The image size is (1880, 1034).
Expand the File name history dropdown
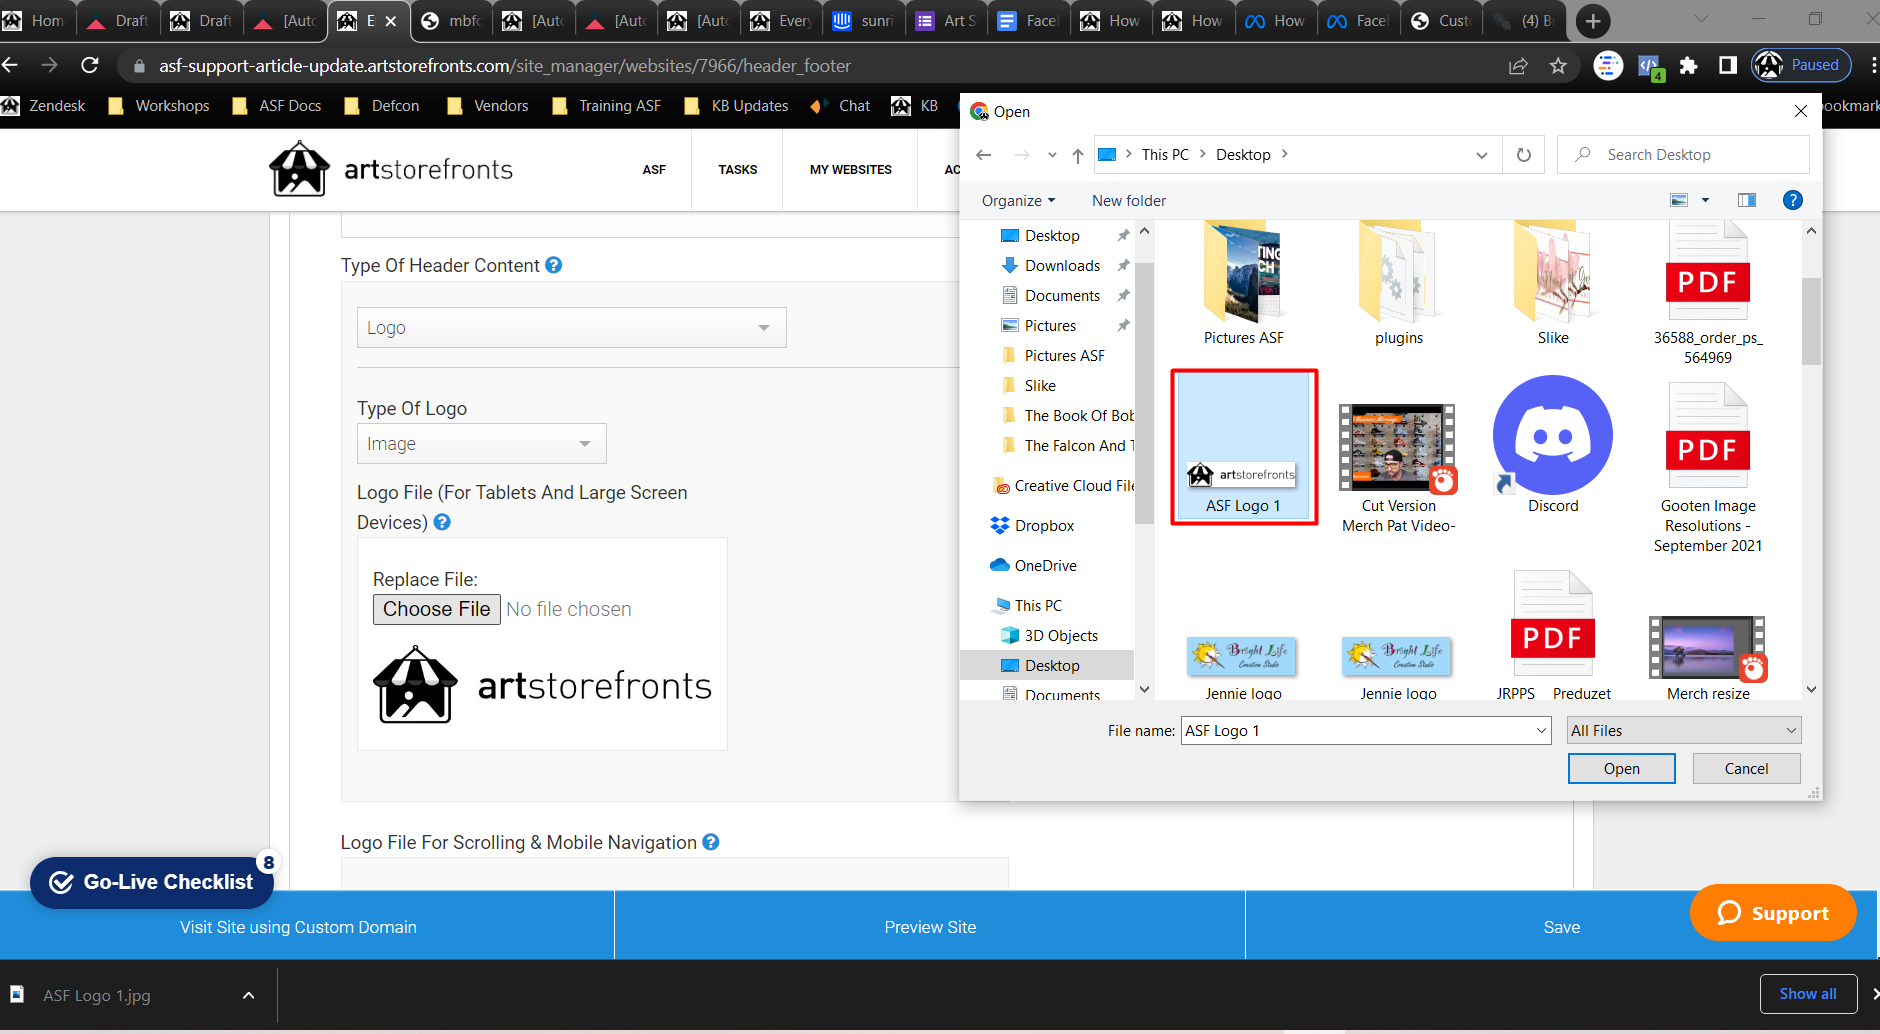click(x=1541, y=731)
